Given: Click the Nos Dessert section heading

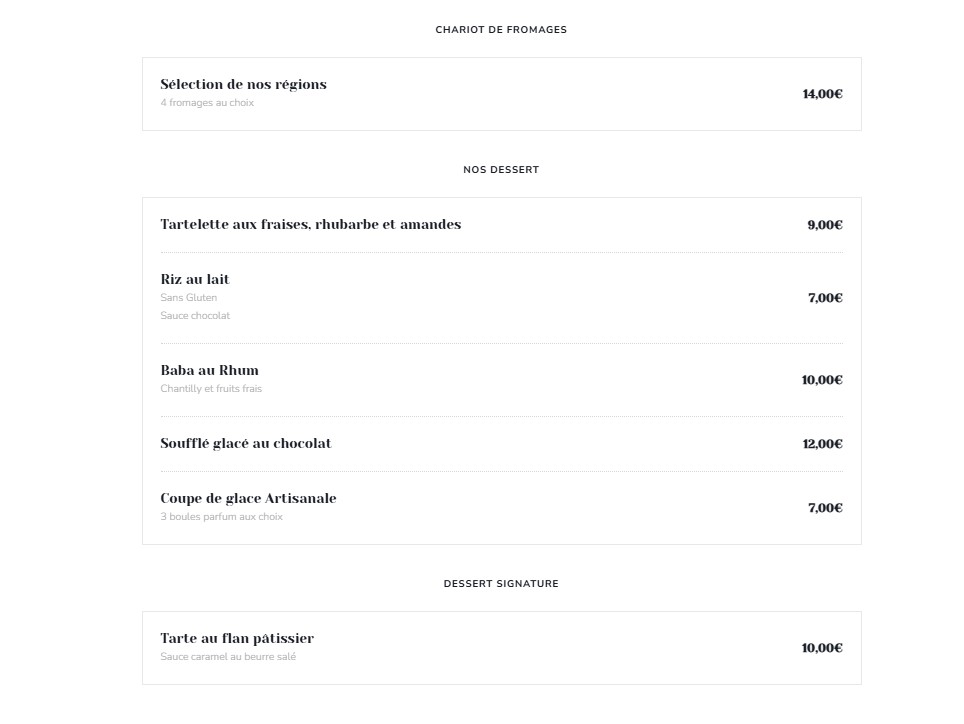Looking at the screenshot, I should (x=500, y=170).
